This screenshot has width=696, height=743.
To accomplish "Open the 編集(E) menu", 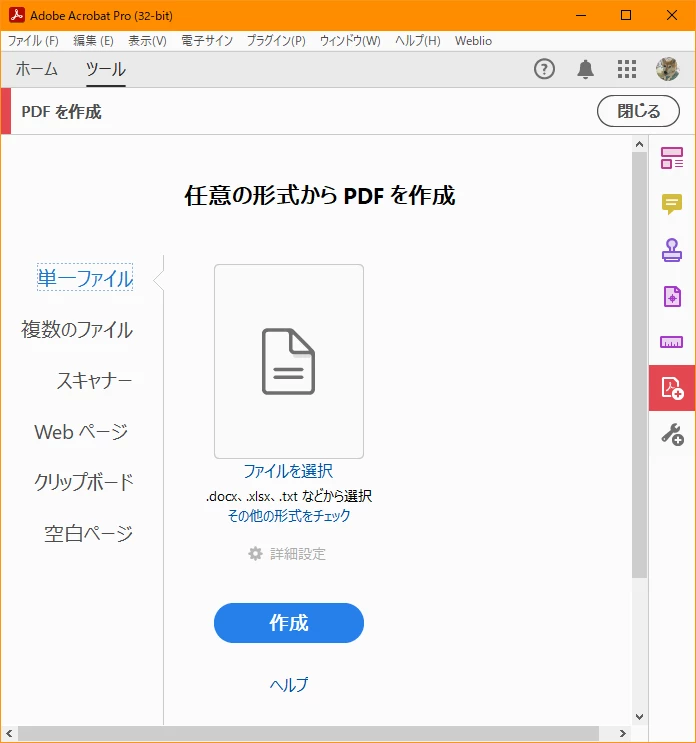I will pyautogui.click(x=93, y=41).
